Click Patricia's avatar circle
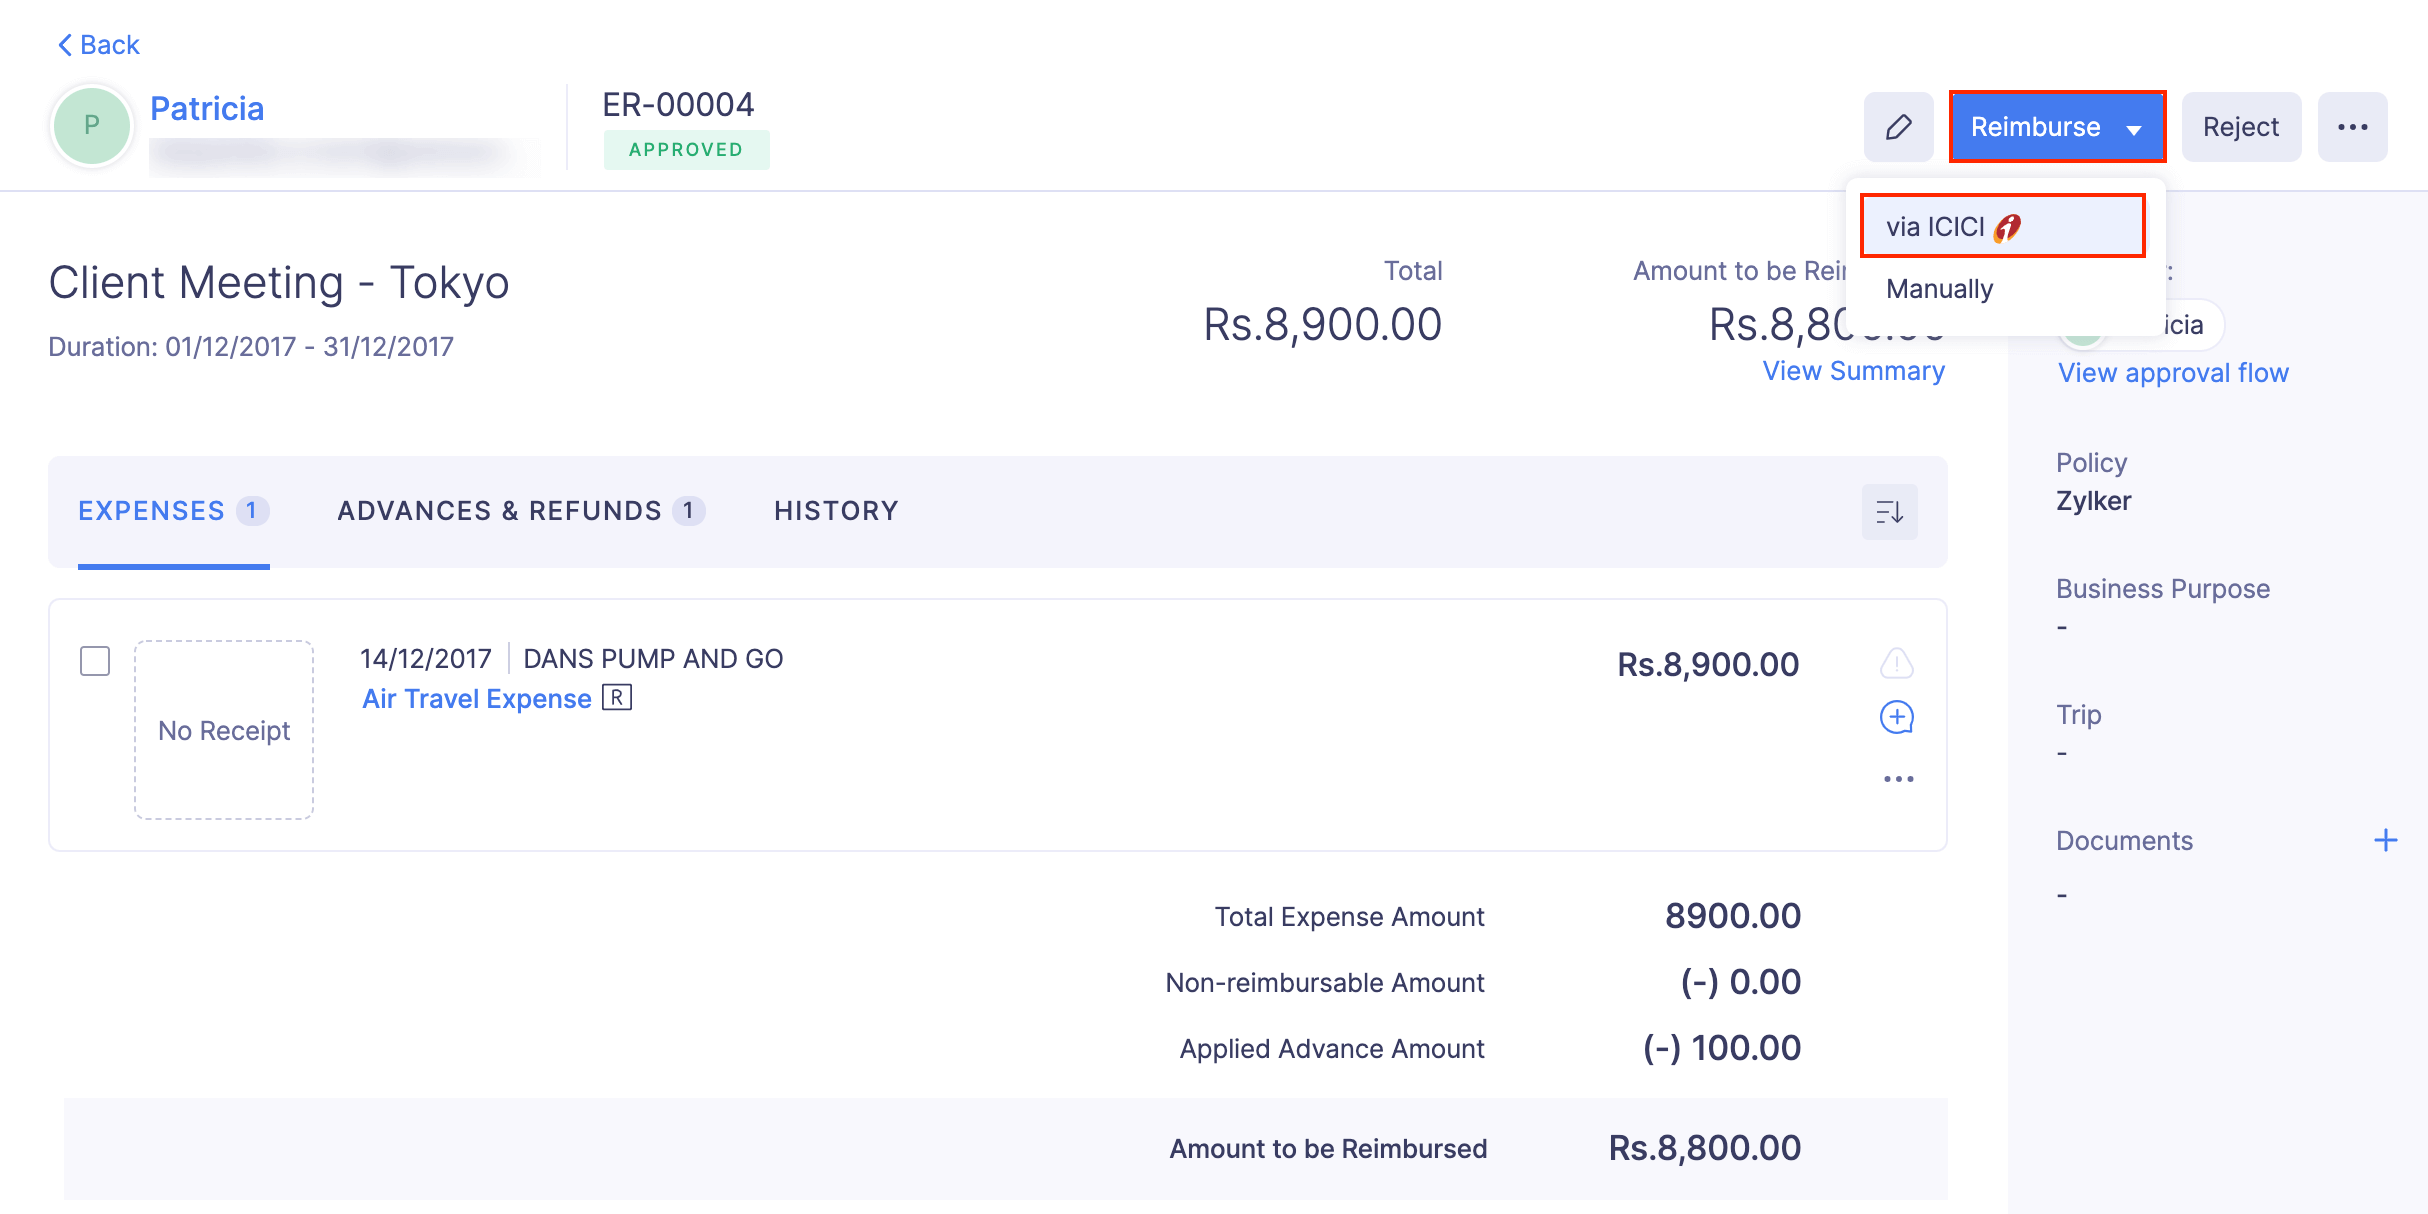The height and width of the screenshot is (1214, 2428). 90,126
